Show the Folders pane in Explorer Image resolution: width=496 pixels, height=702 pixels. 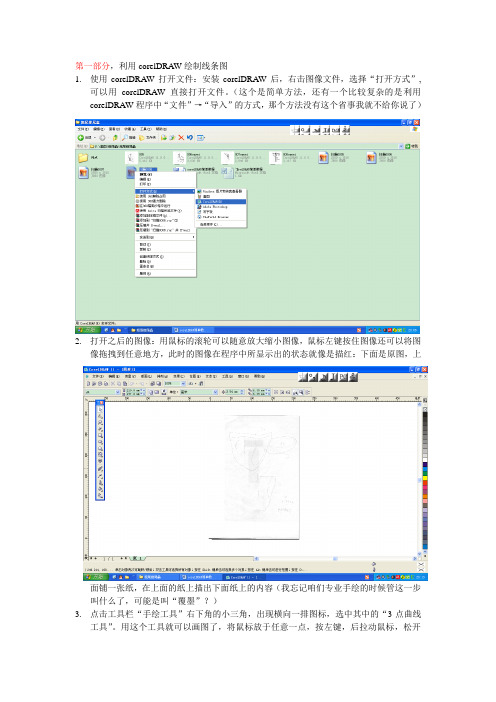click(148, 137)
